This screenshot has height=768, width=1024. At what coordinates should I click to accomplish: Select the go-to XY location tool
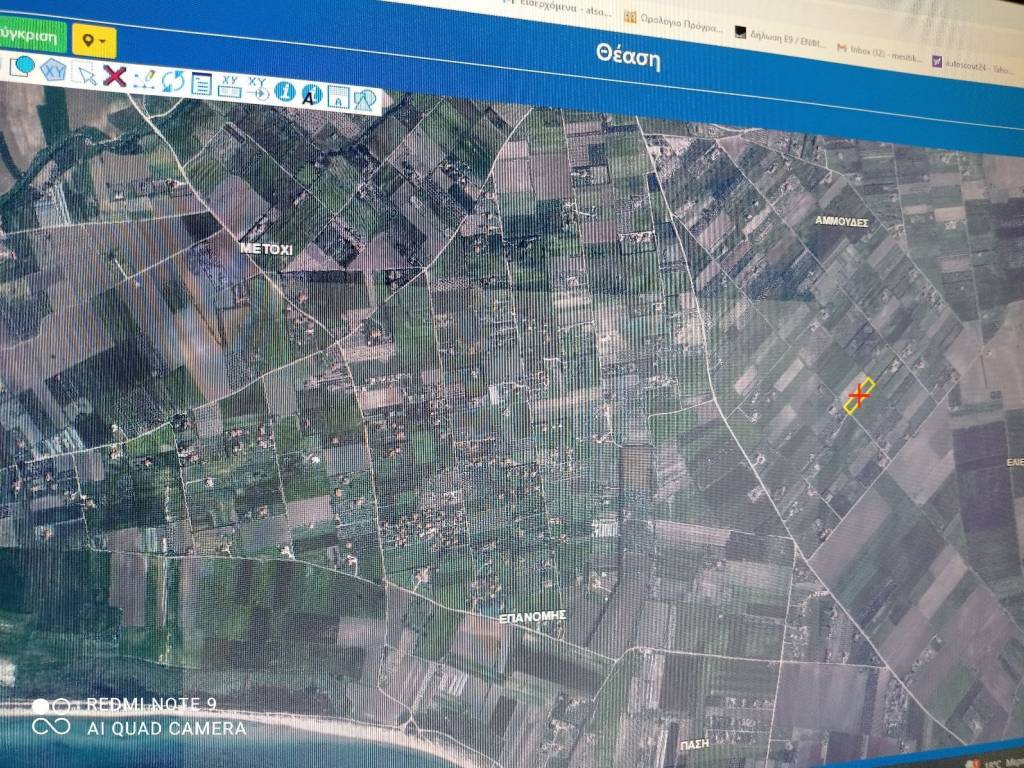pos(258,89)
